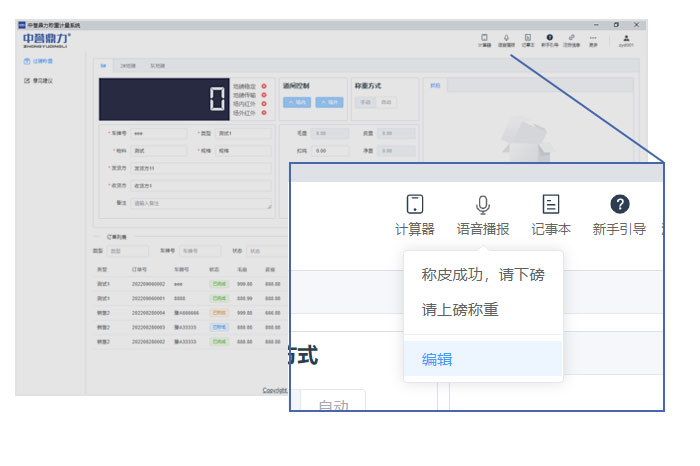Click the 车牌号 search field in the order list
The width and height of the screenshot is (700, 466).
click(x=199, y=251)
